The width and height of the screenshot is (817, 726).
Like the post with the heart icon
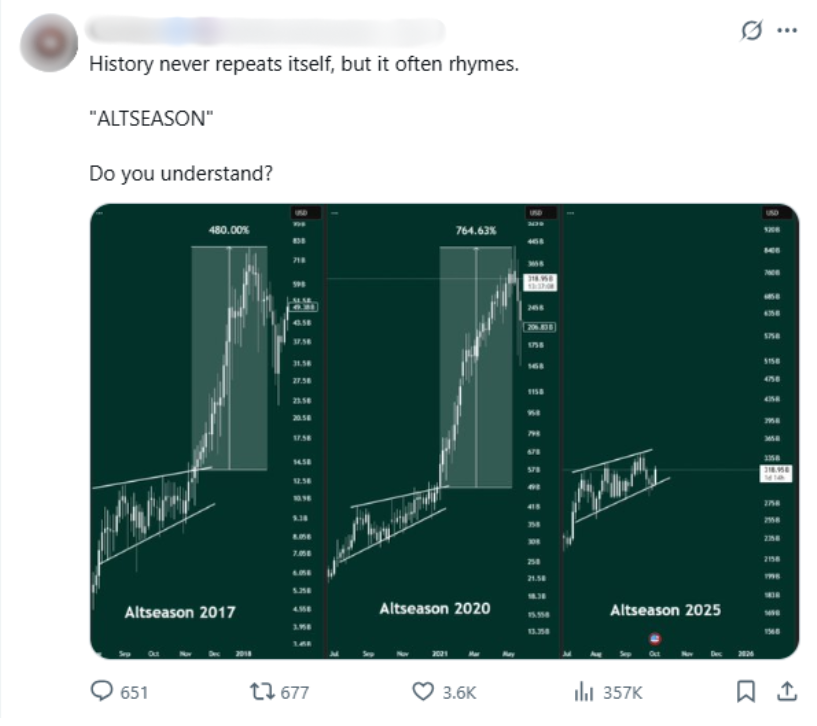(x=424, y=691)
